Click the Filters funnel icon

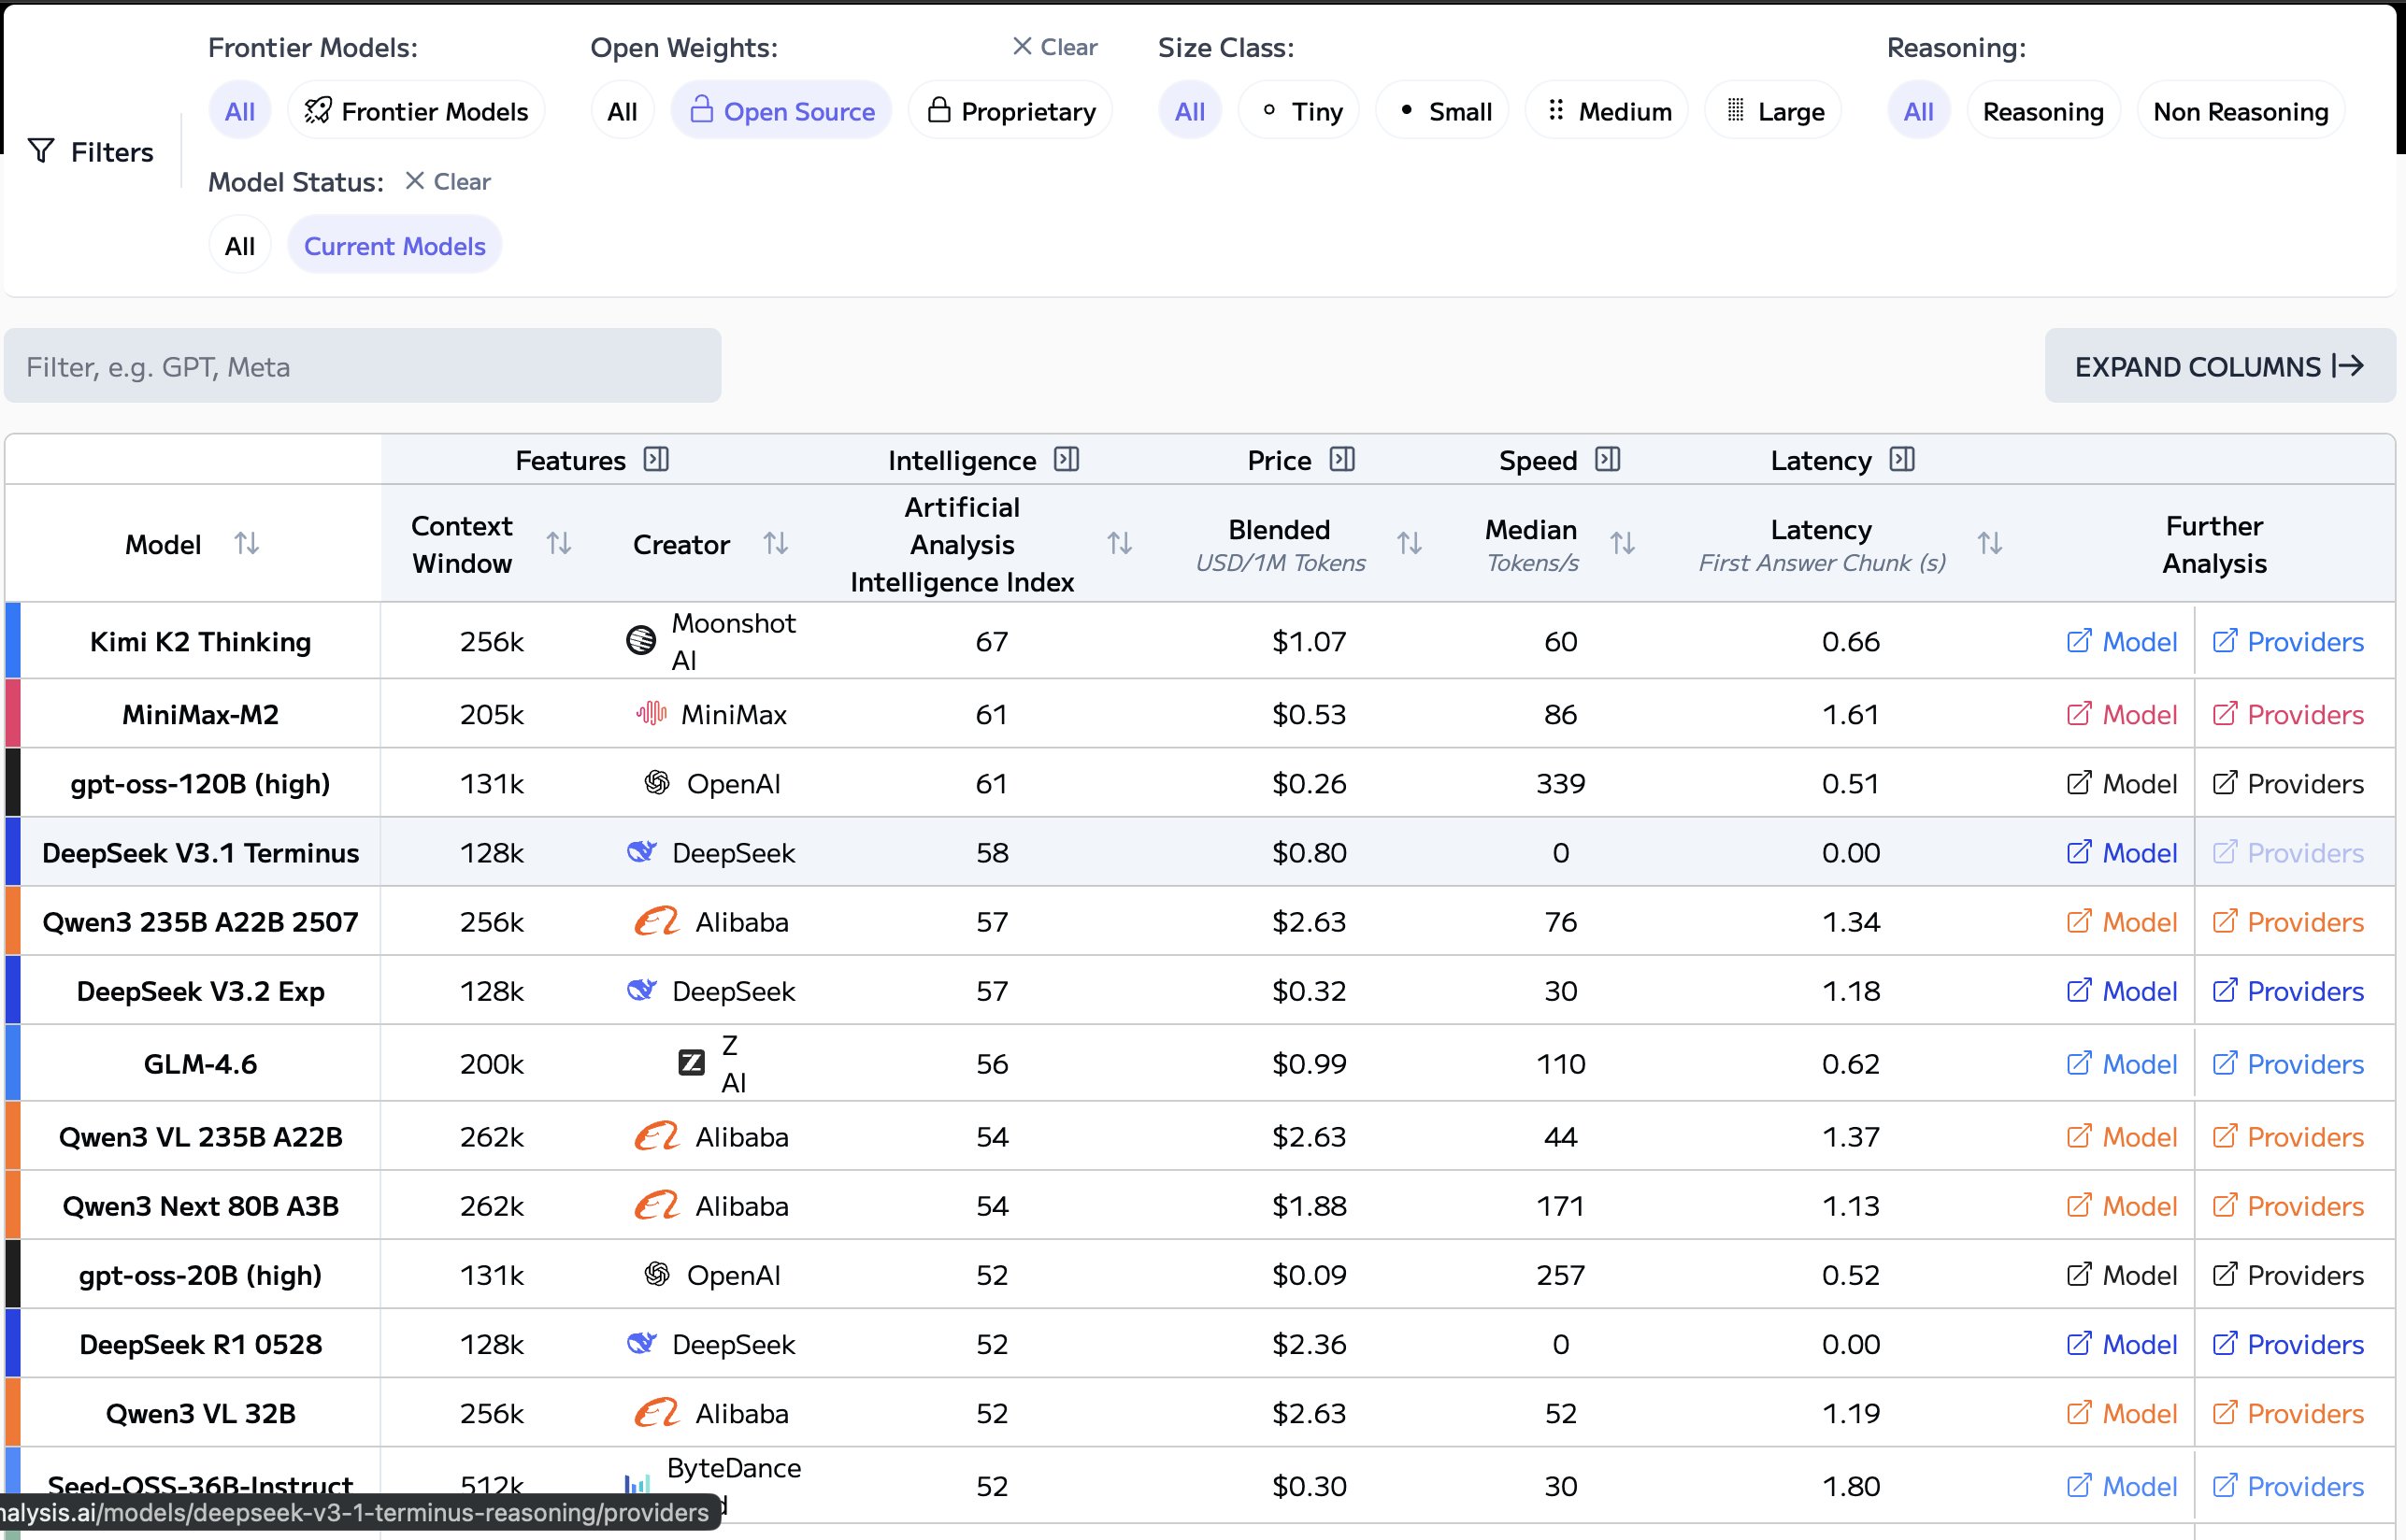coord(41,151)
